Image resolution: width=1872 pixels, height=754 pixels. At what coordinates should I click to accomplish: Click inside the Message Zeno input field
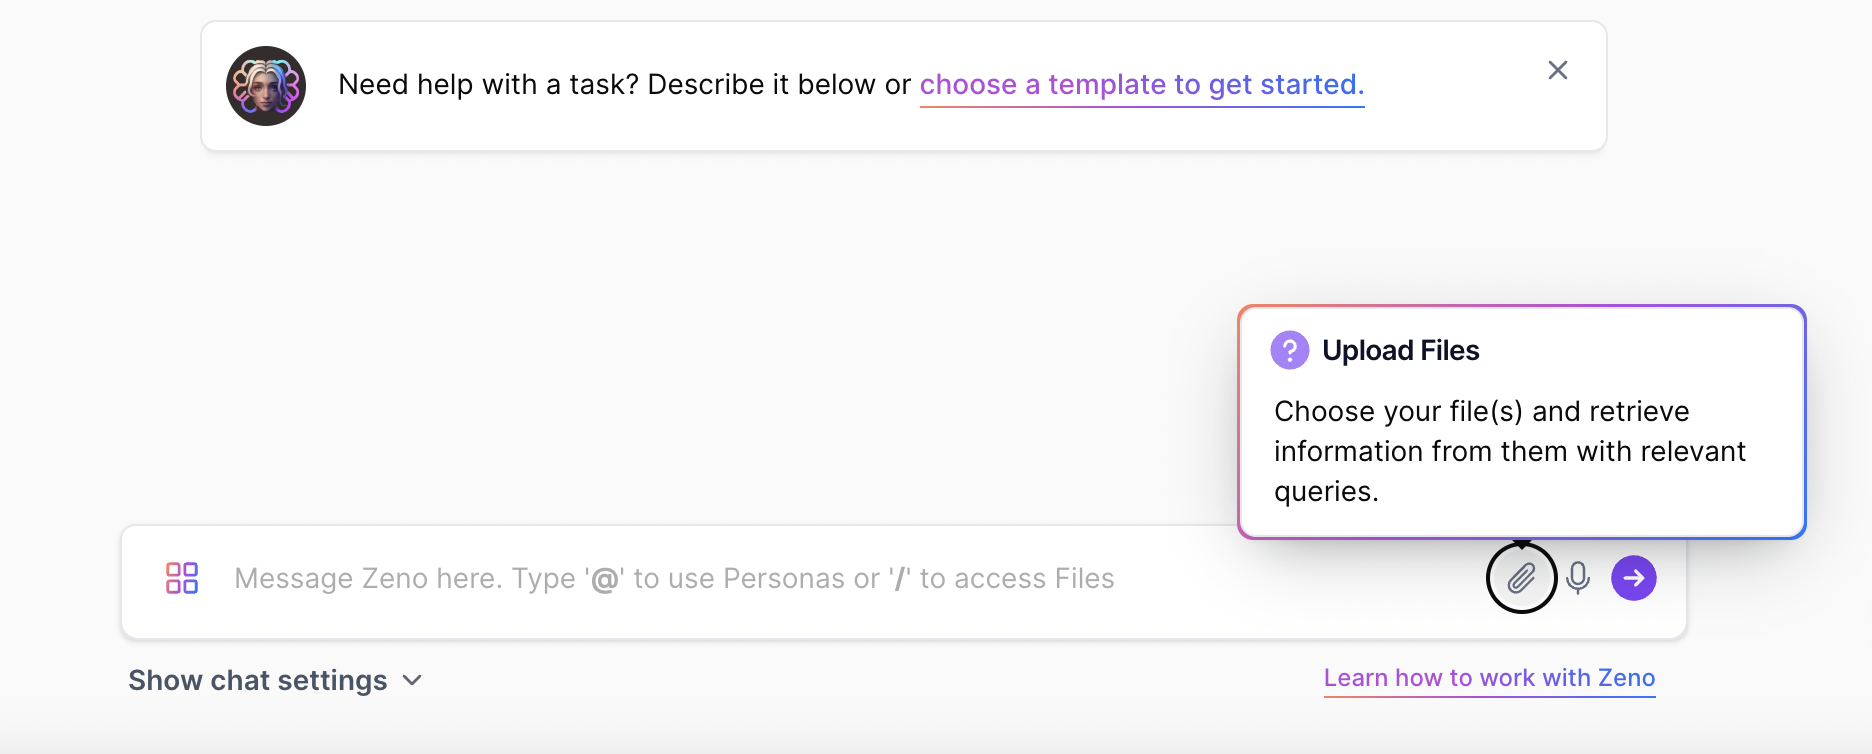672,578
